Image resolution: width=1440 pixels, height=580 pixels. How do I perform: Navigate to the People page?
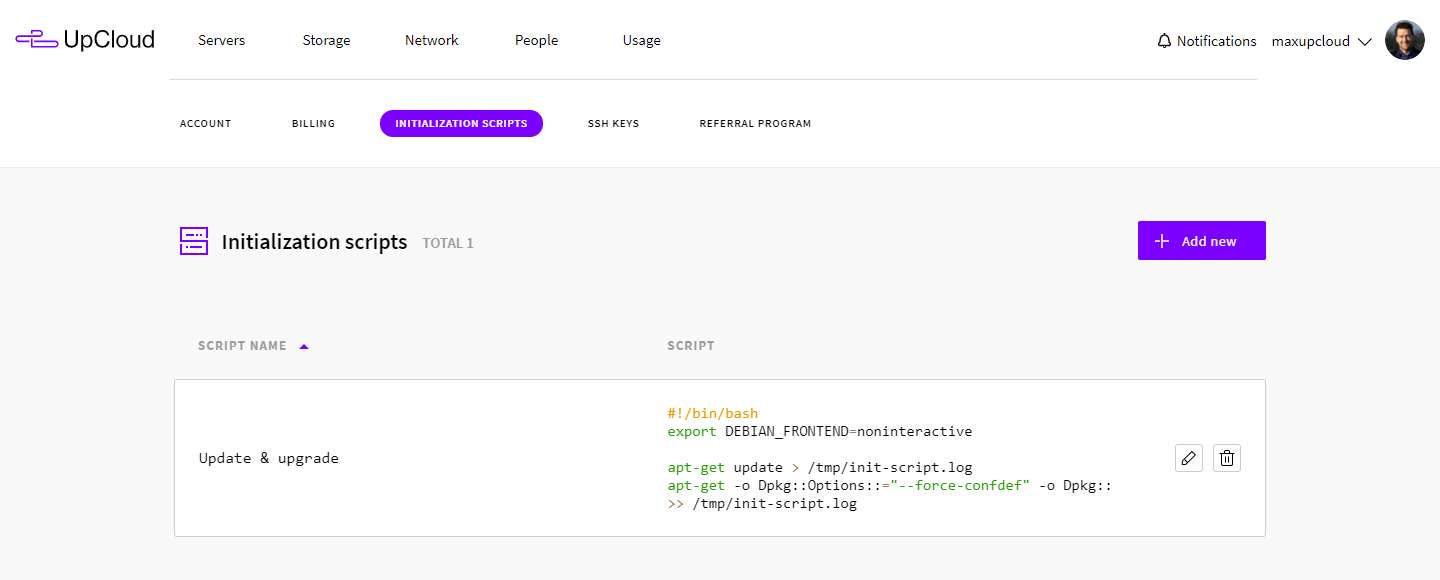point(536,40)
